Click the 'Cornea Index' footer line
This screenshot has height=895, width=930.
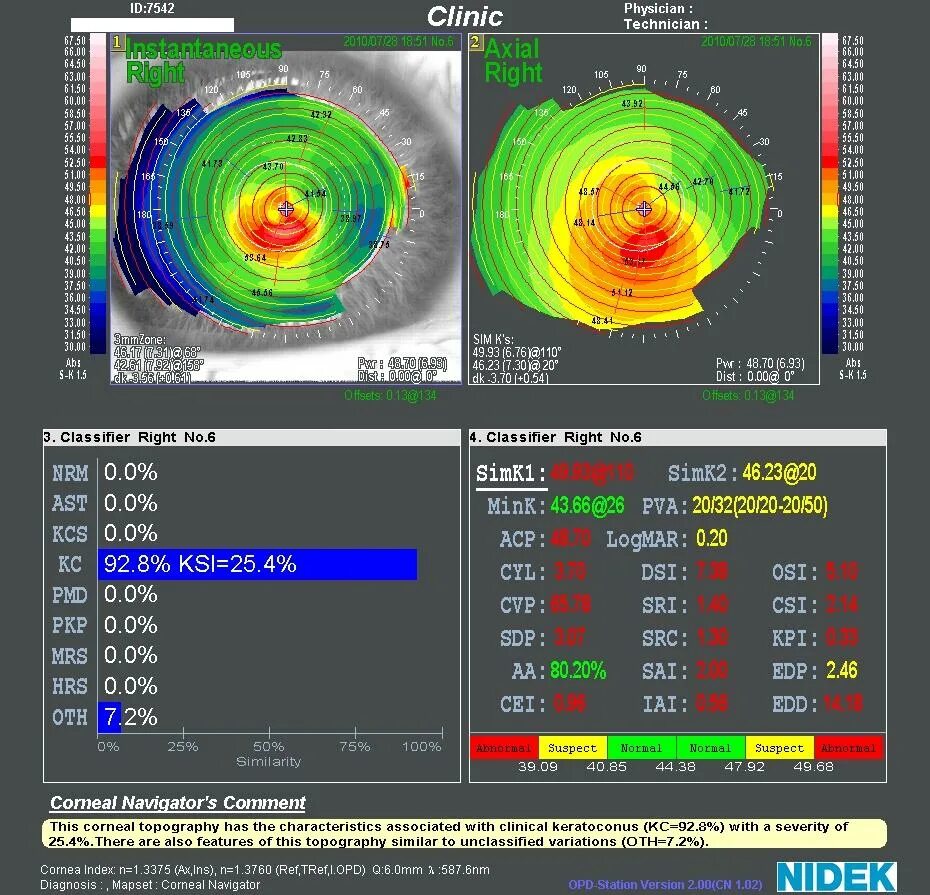tap(265, 869)
